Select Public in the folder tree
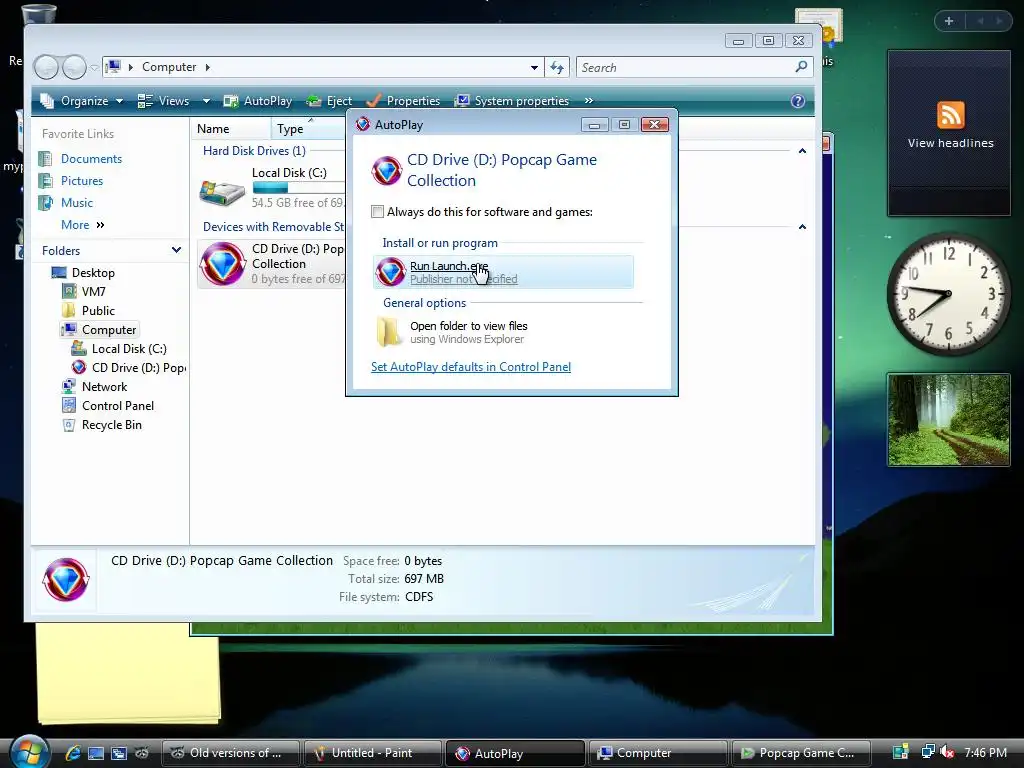 pos(98,311)
